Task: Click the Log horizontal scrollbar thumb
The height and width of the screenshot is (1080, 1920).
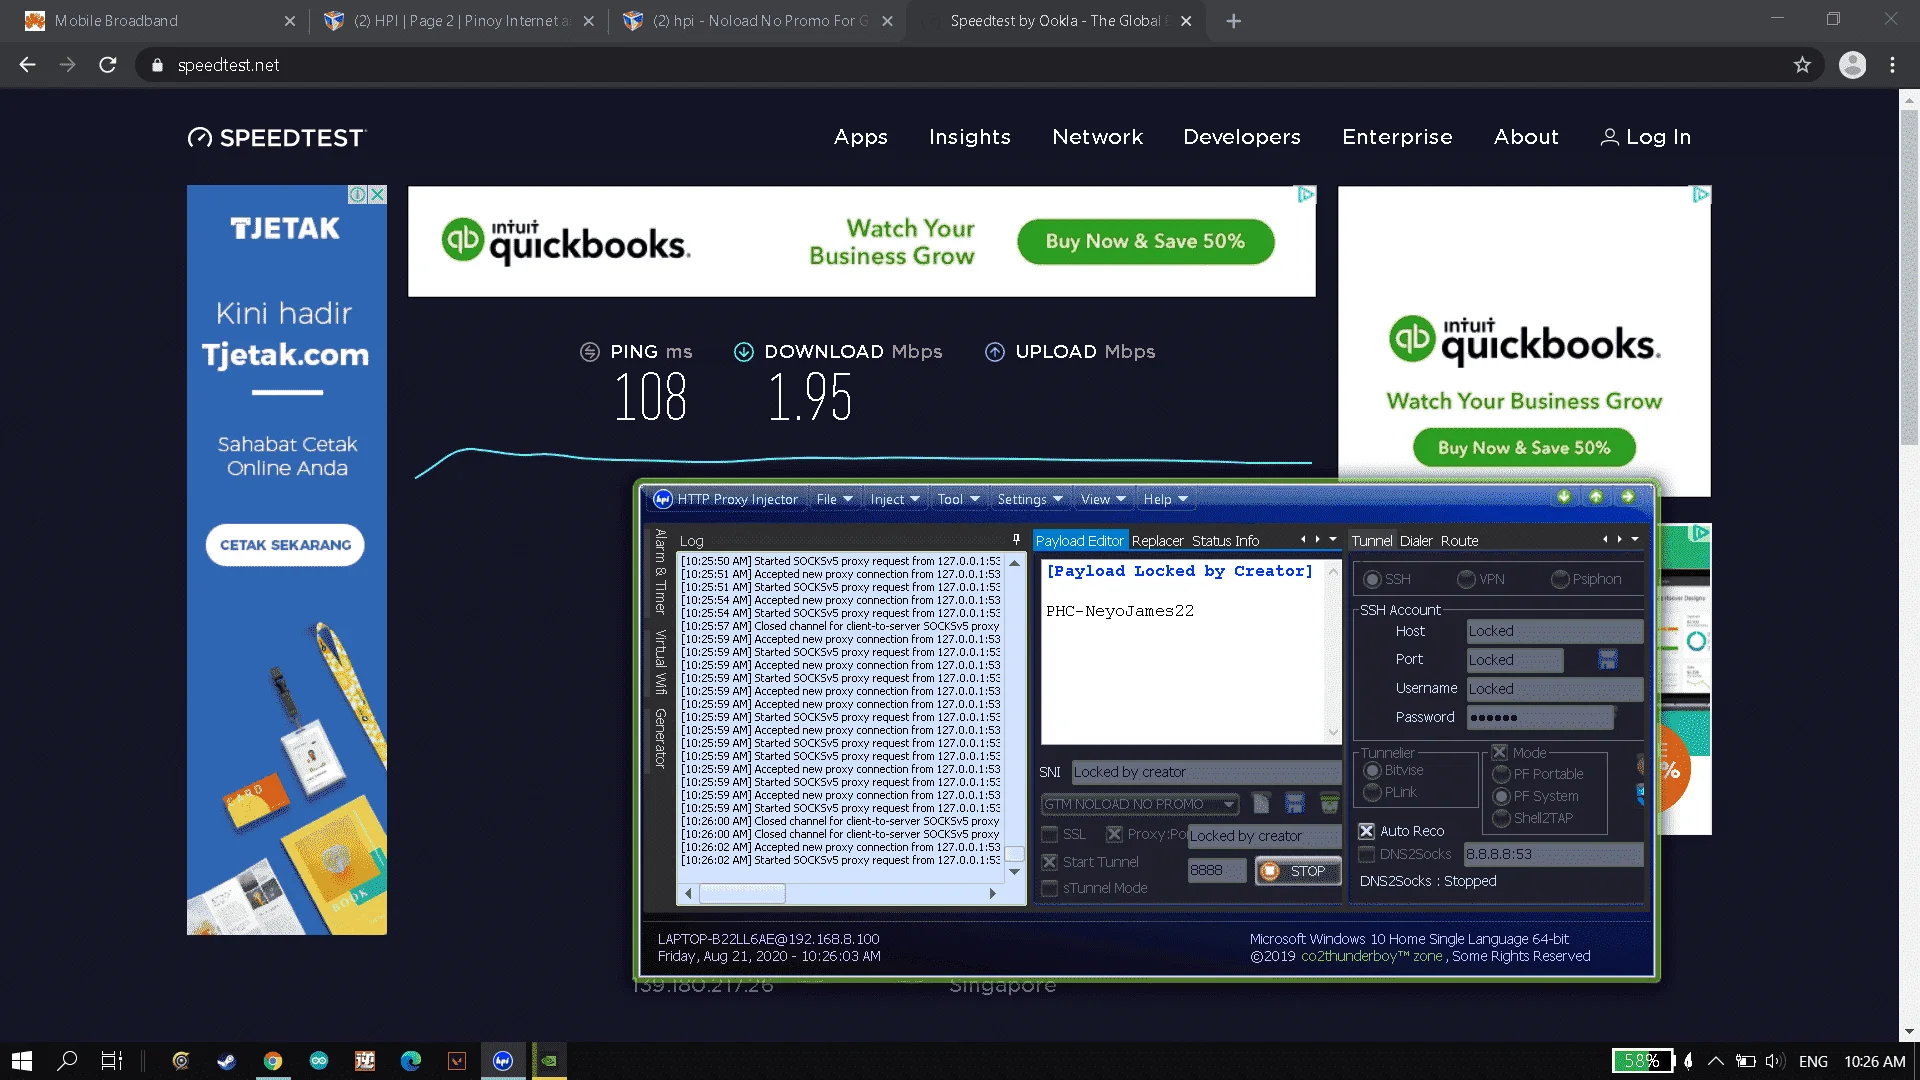Action: pos(741,893)
